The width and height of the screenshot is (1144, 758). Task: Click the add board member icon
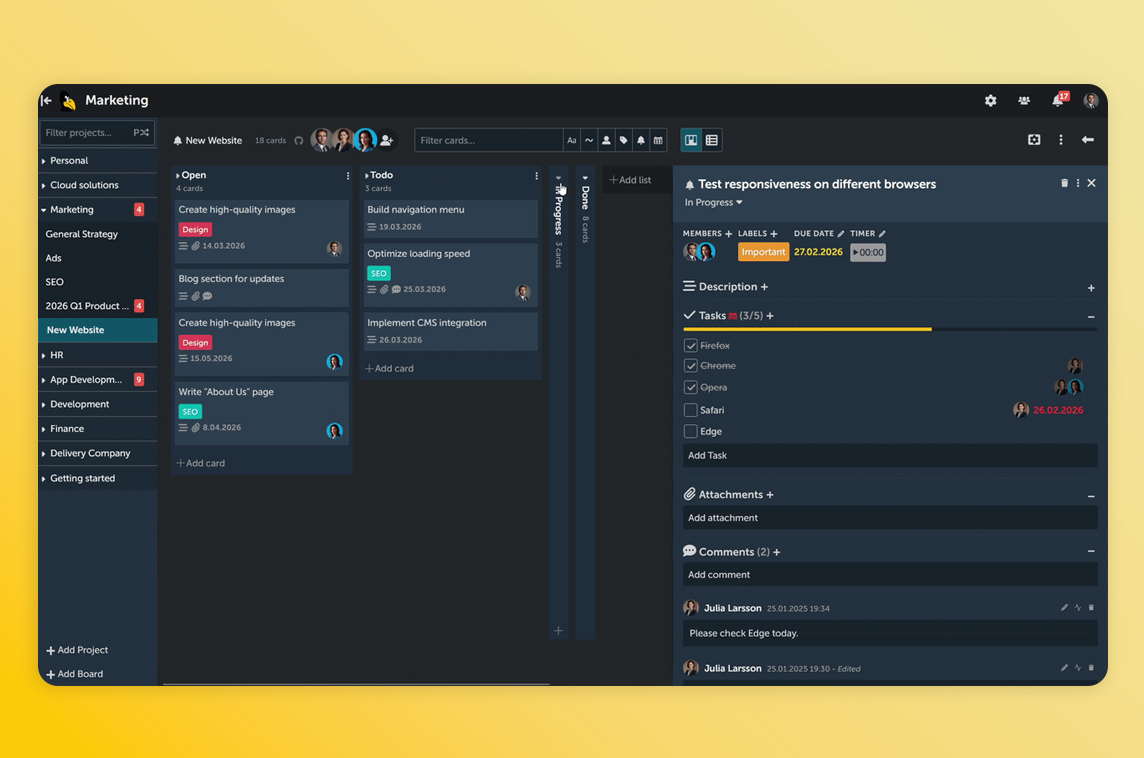point(387,141)
